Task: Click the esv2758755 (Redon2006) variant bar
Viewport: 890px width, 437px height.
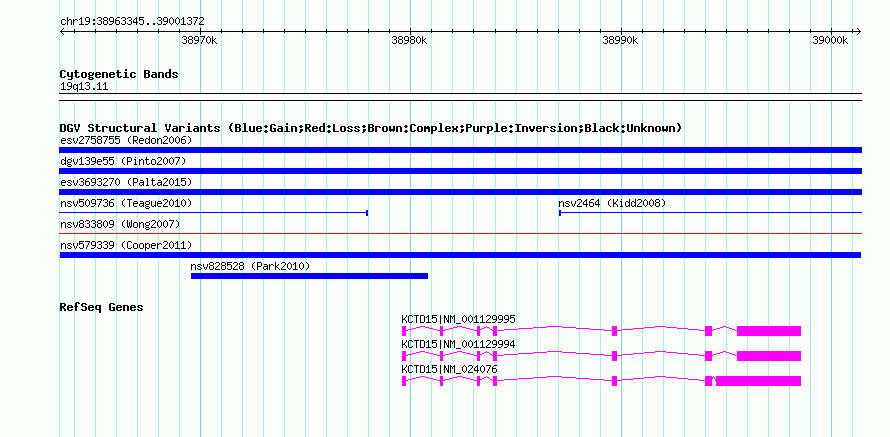Action: [x=460, y=150]
